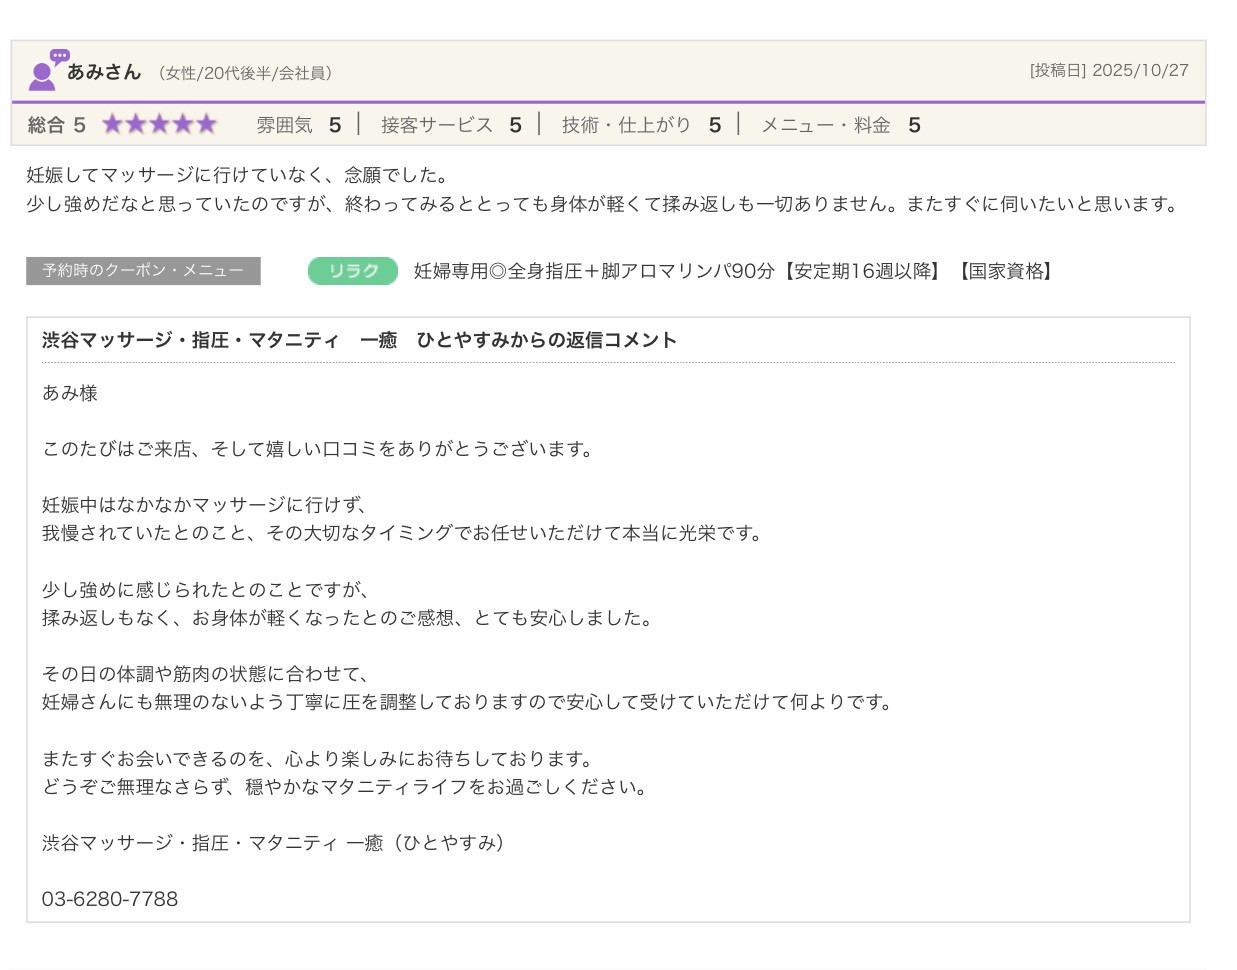The width and height of the screenshot is (1237, 970).
Task: Open the 妊婦専用 全身指圧 coupon menu text
Action: [x=734, y=271]
